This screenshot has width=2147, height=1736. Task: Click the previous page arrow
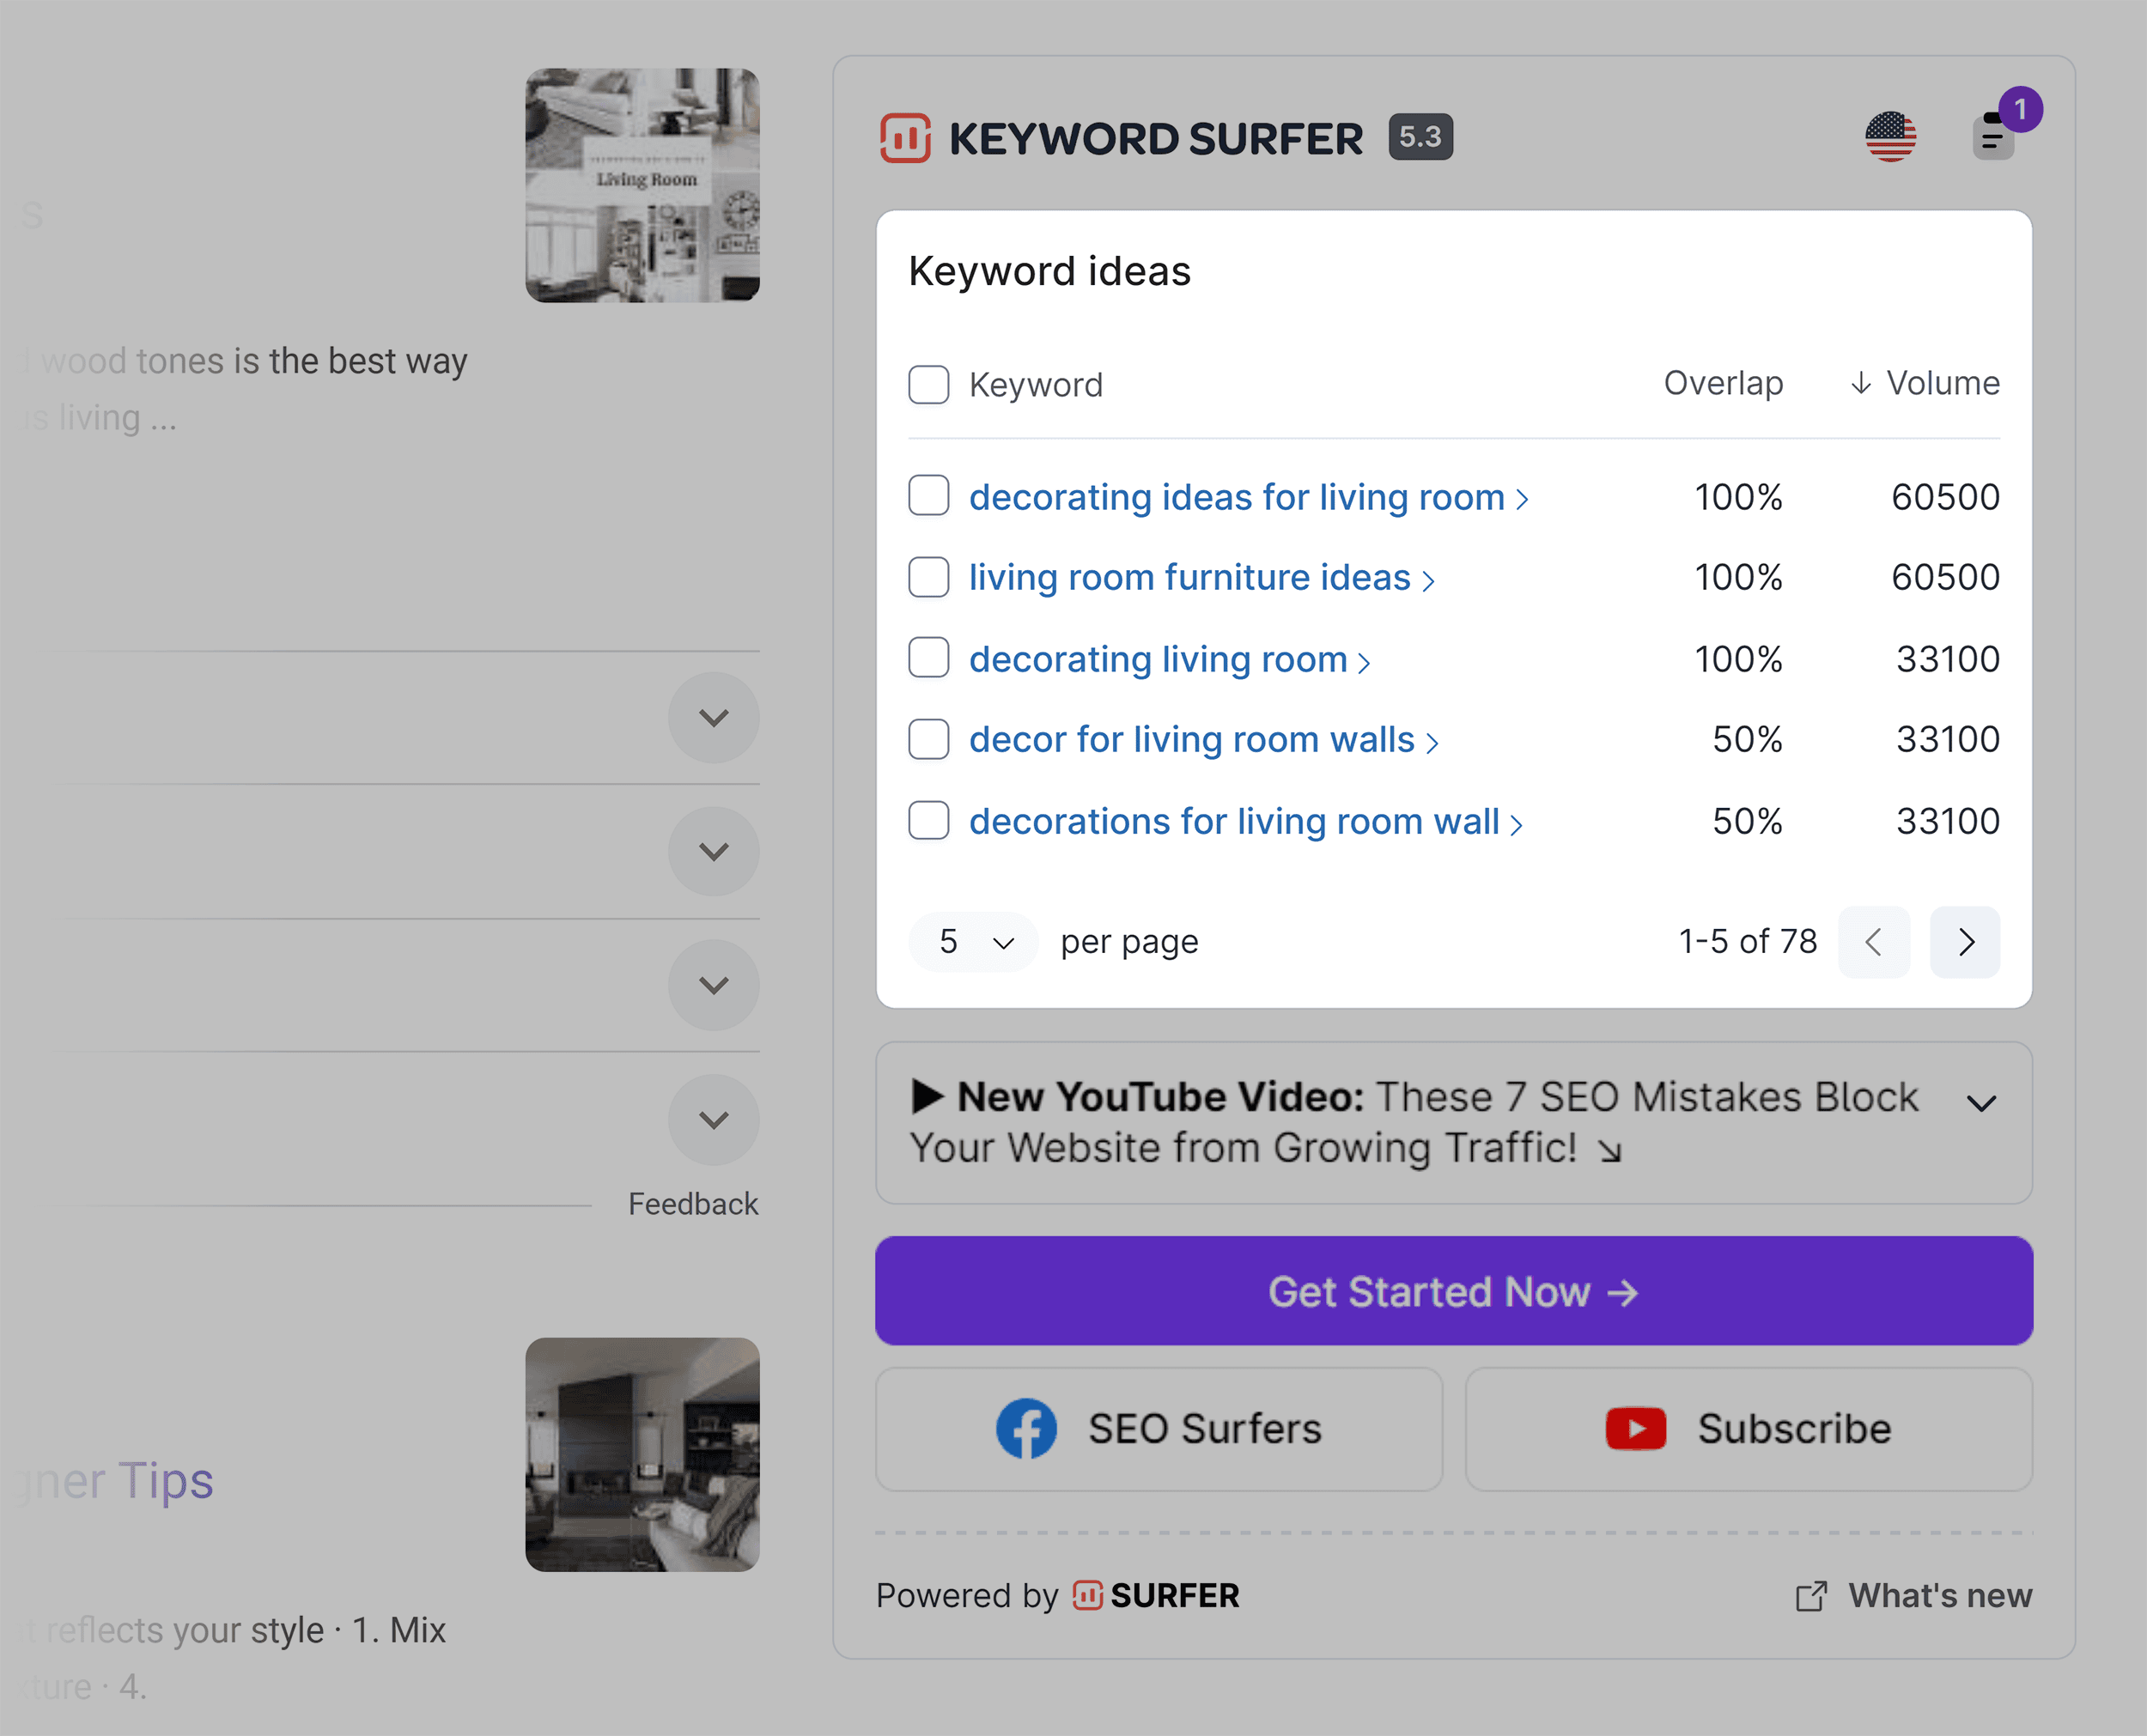click(1873, 941)
